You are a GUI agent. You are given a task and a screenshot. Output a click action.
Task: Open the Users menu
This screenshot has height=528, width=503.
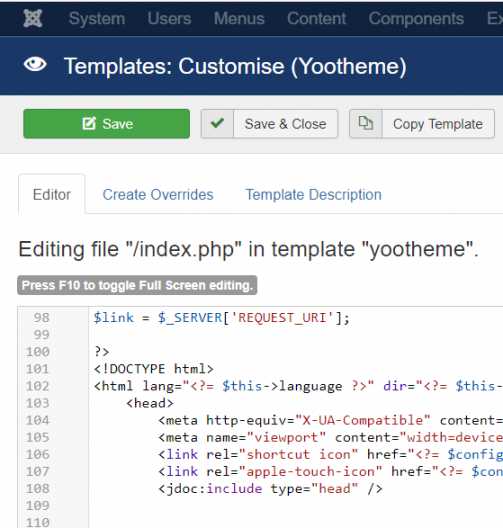pos(169,19)
